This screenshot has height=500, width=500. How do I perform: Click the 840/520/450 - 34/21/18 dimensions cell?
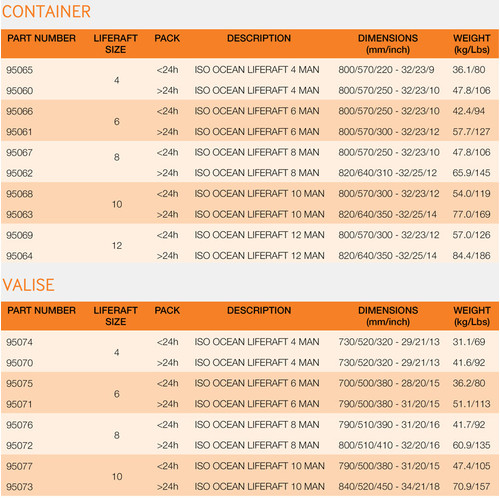(389, 487)
